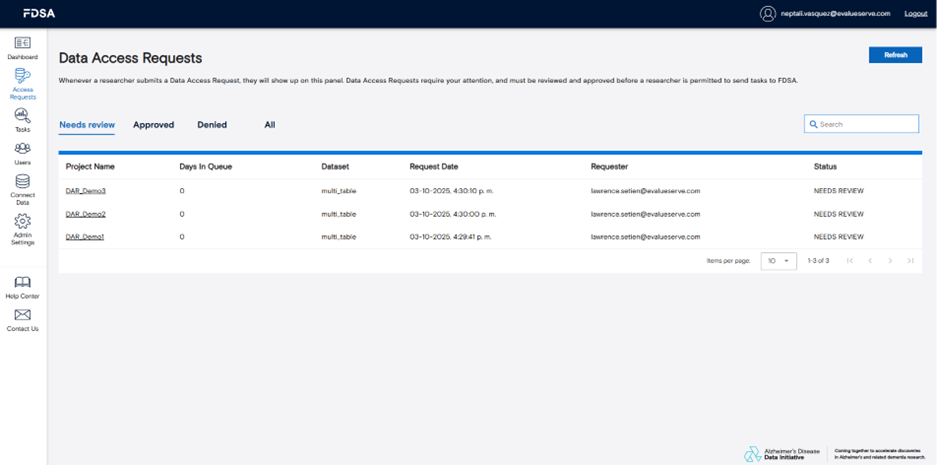Open the DAR_Demo1 project link
This screenshot has height=465, width=937.
click(85, 237)
